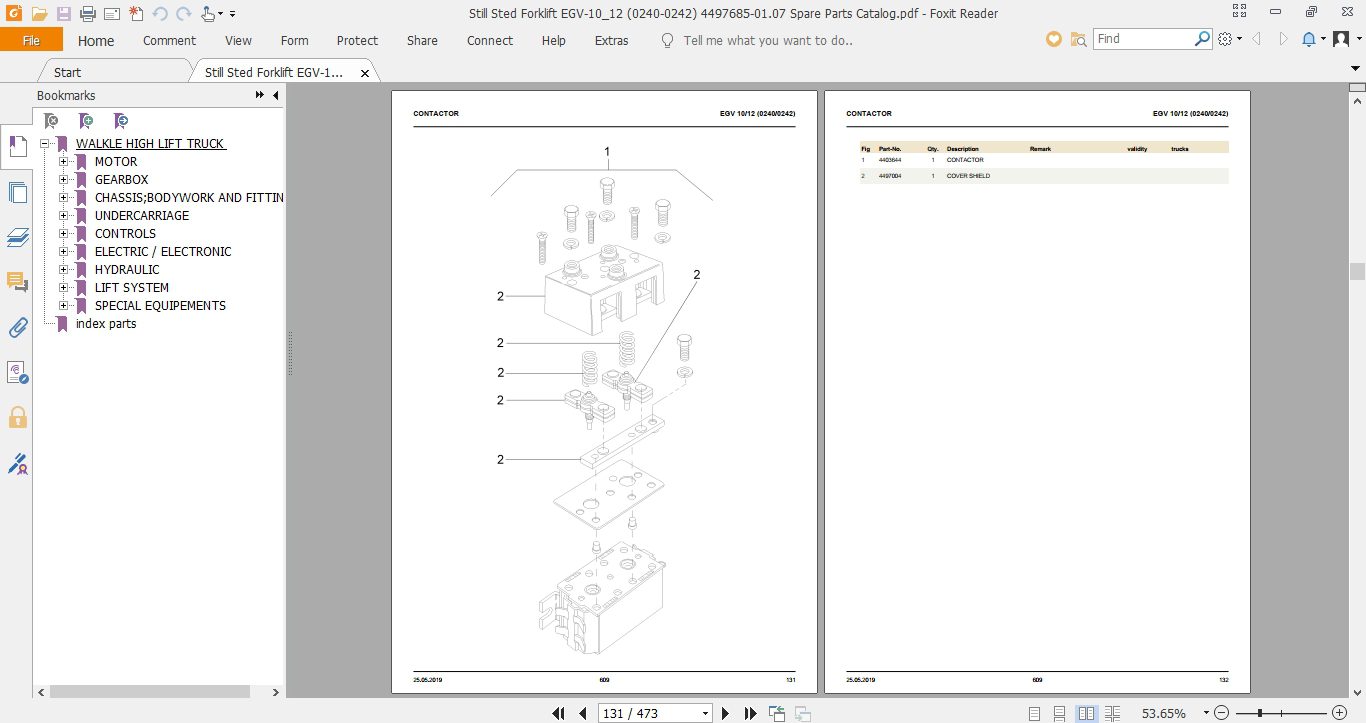The height and width of the screenshot is (723, 1366).
Task: Click the Save disk icon in quick toolbar
Action: [x=64, y=14]
